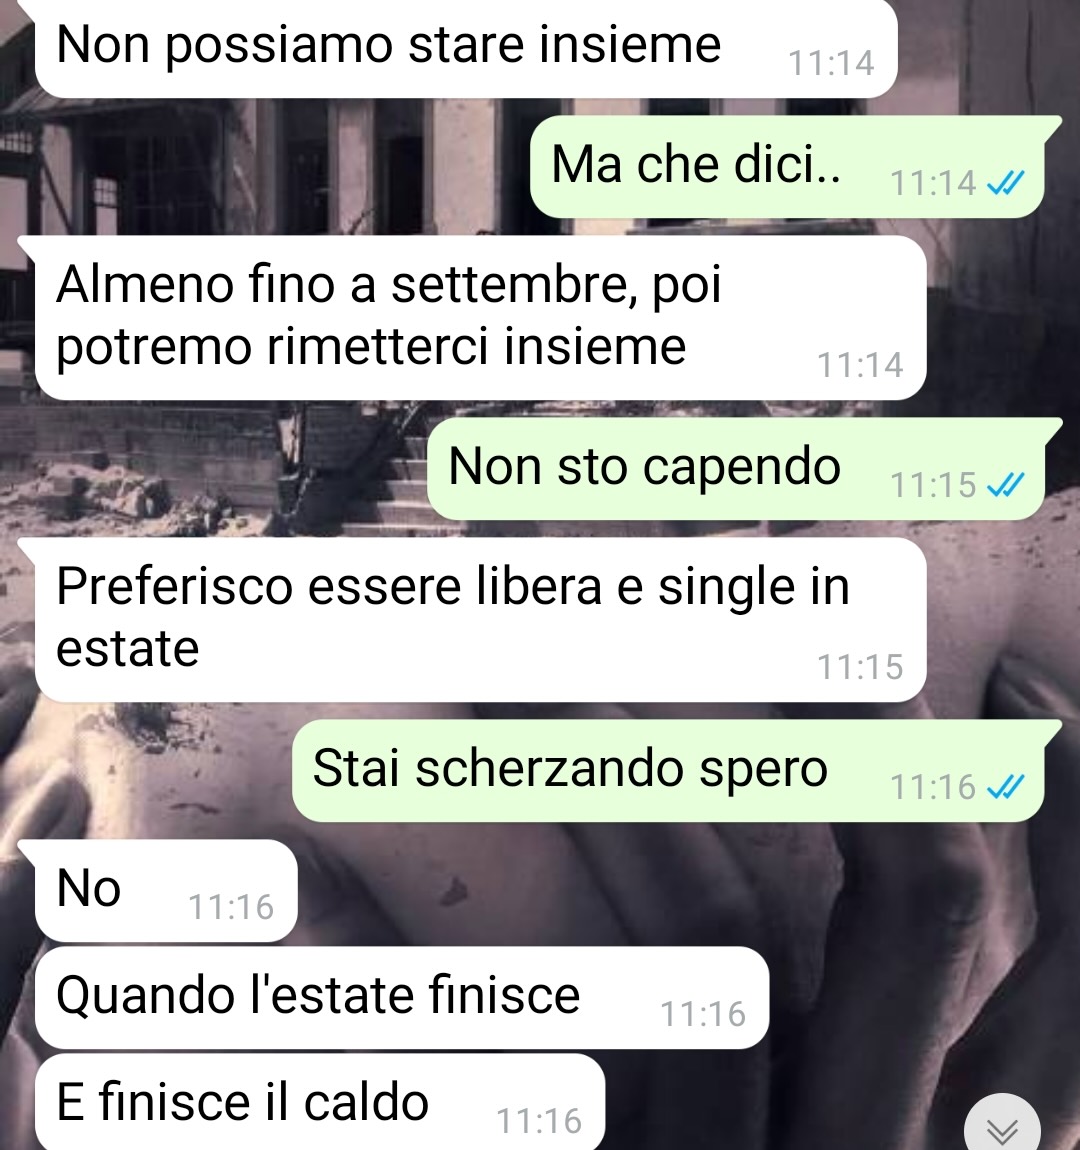Screen dimensions: 1080x1150
Task: Tap the 11:16 timestamp next to 'No'
Action: pyautogui.click(x=231, y=907)
